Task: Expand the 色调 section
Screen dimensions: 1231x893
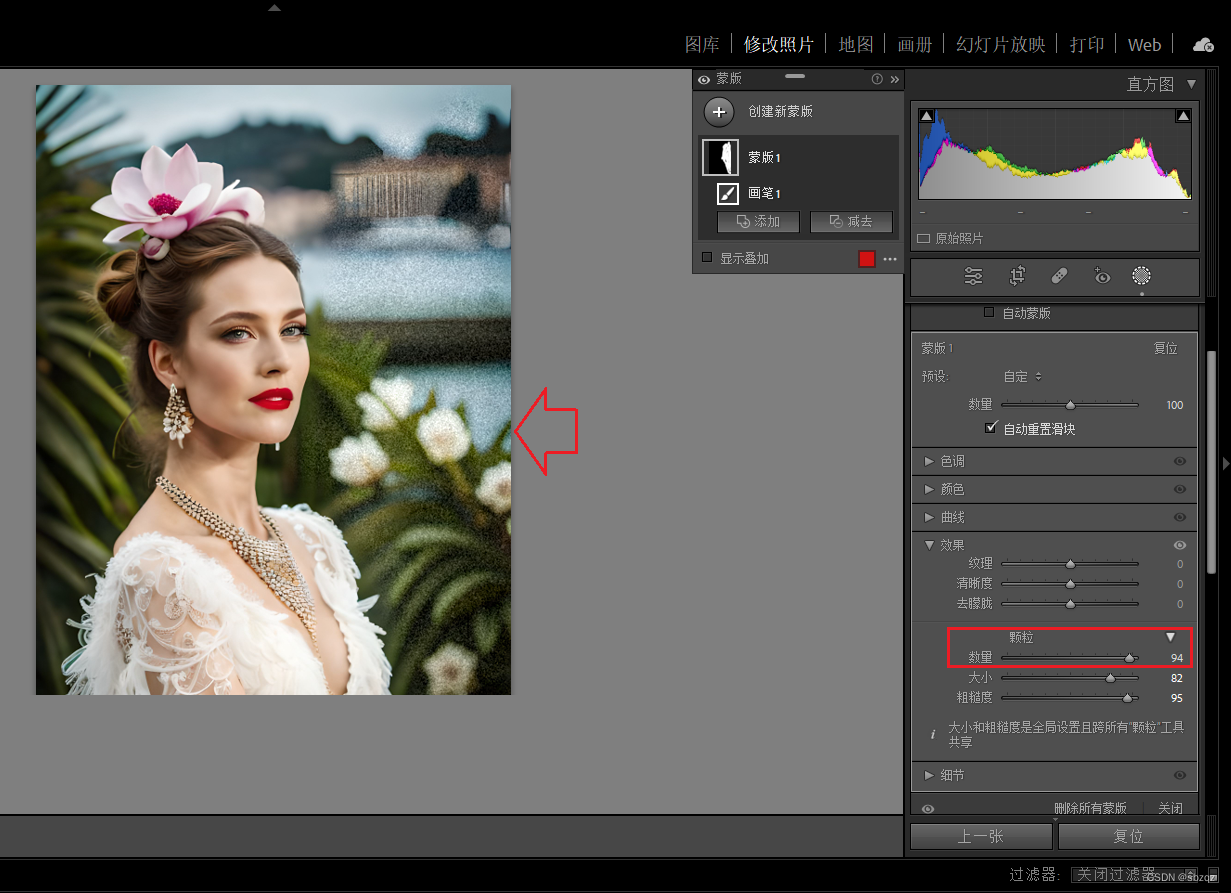Action: [930, 461]
